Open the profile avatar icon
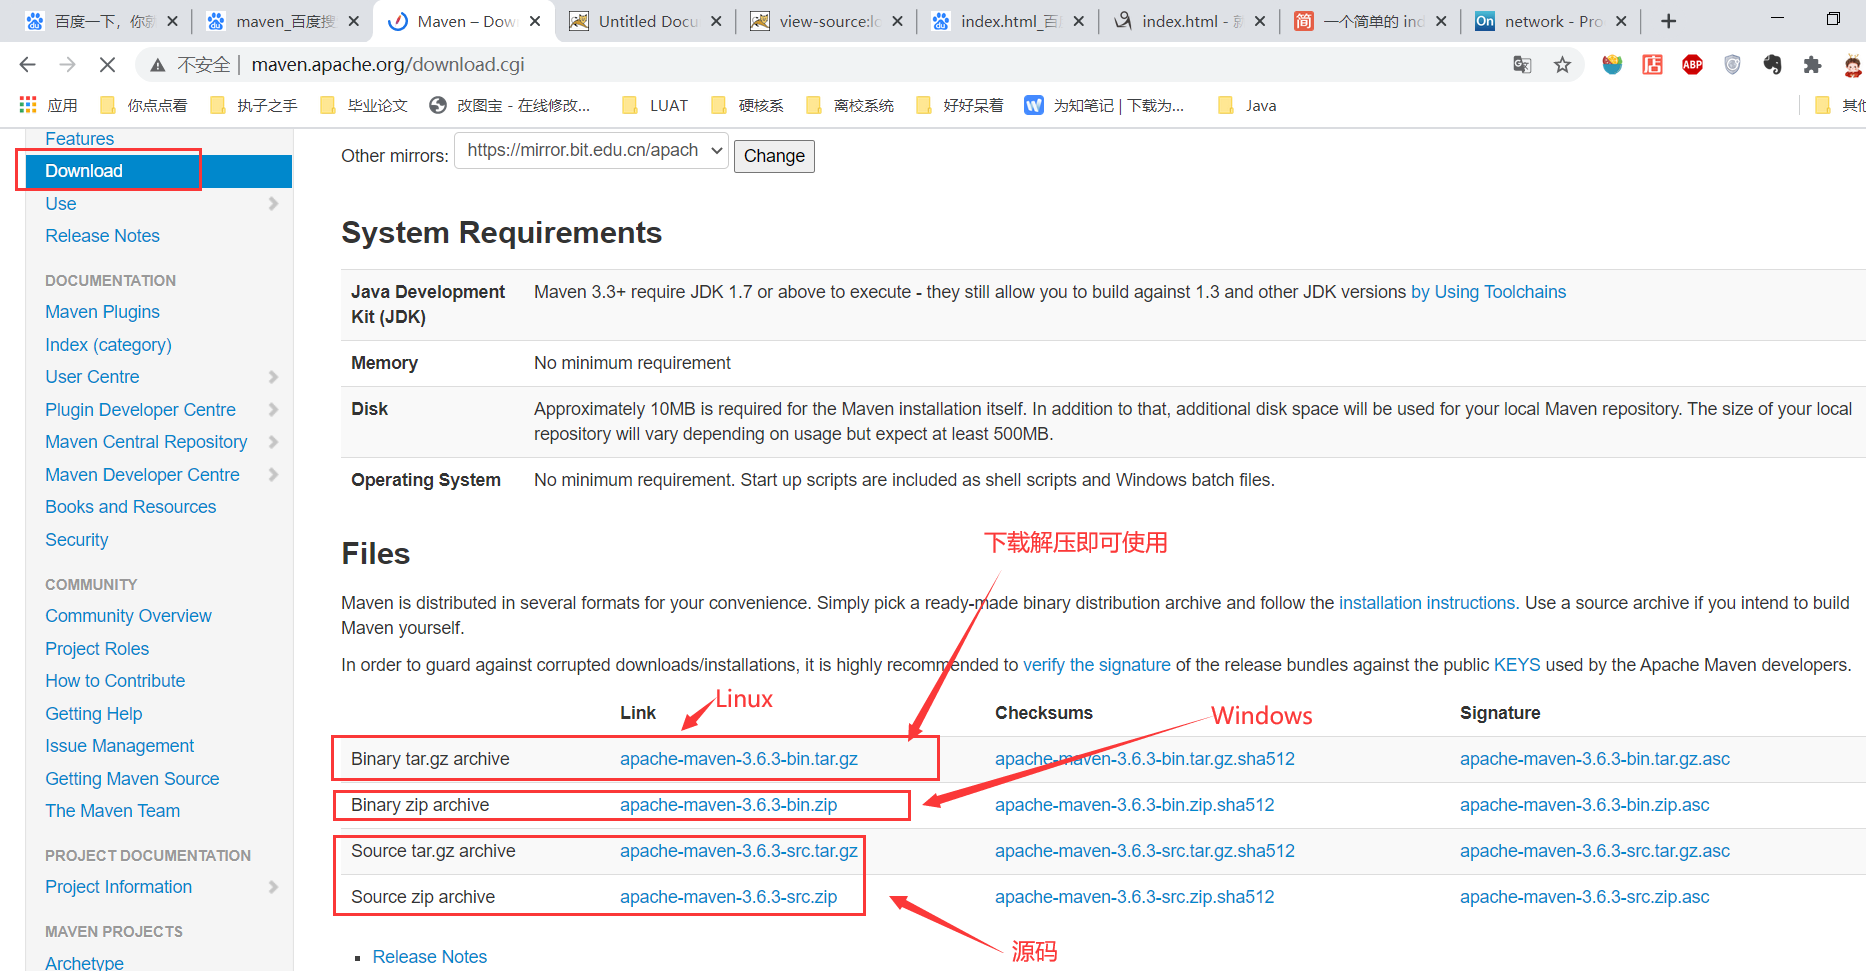This screenshot has height=974, width=1866. 1852,65
